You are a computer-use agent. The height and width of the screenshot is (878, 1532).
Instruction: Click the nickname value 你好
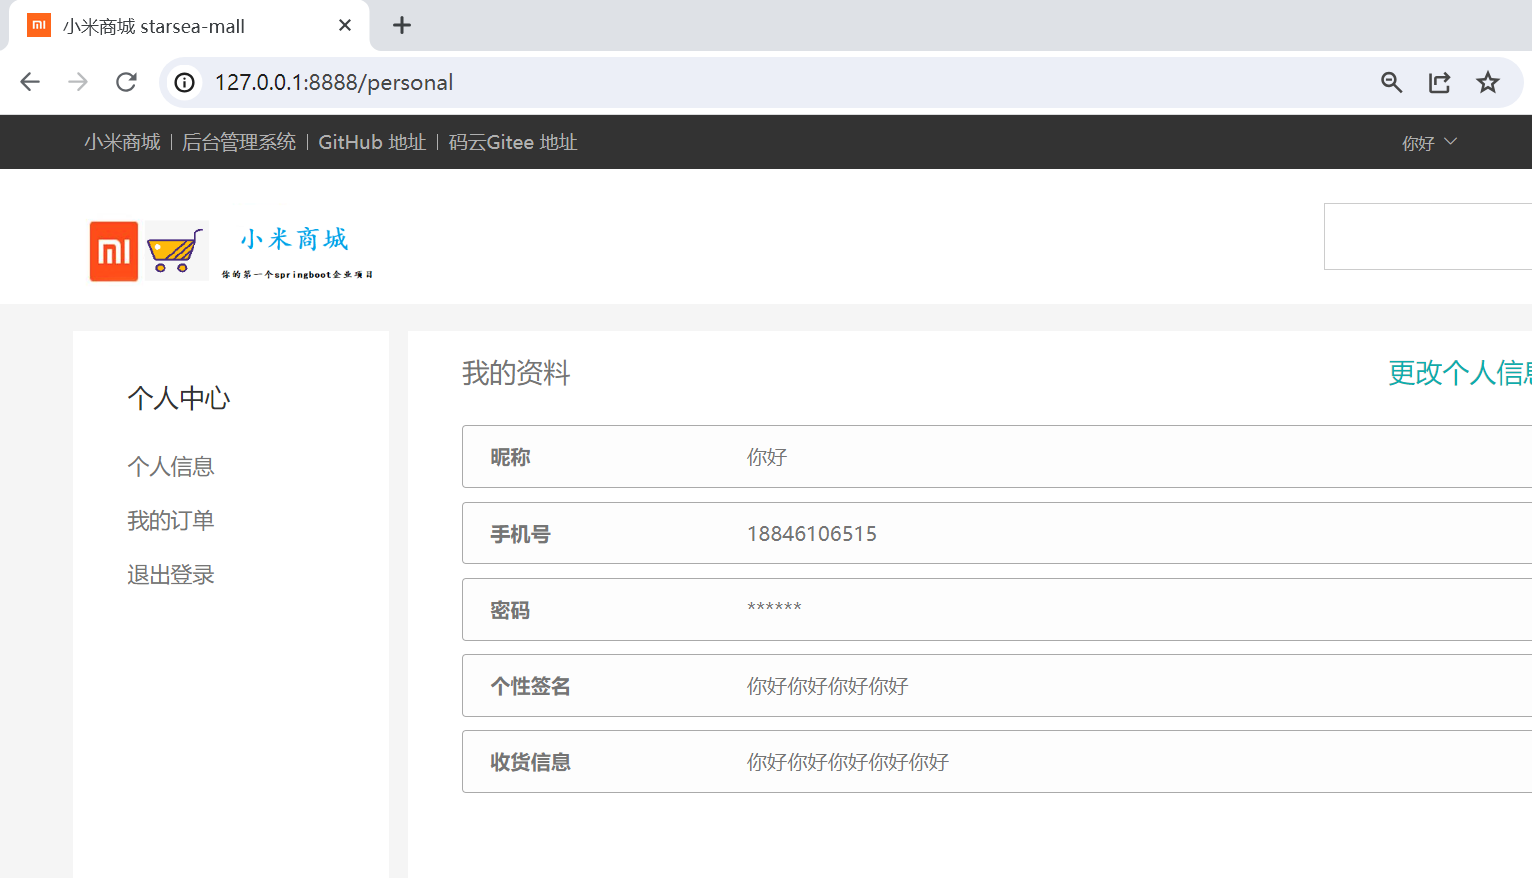(x=767, y=457)
